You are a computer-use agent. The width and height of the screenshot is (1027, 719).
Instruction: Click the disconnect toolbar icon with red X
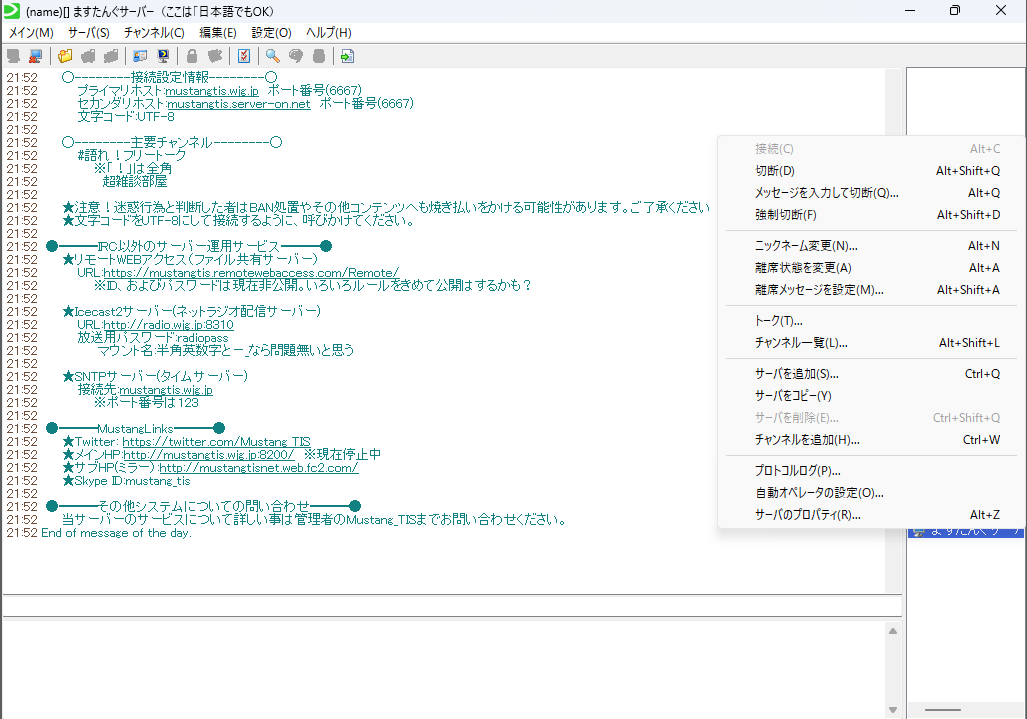(35, 56)
